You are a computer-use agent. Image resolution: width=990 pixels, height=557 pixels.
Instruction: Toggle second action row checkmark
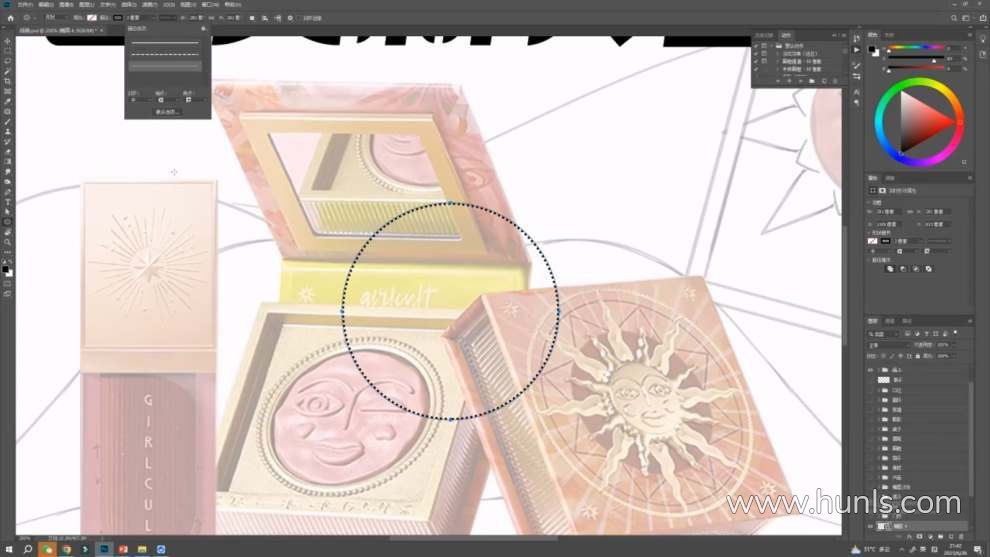[x=756, y=54]
